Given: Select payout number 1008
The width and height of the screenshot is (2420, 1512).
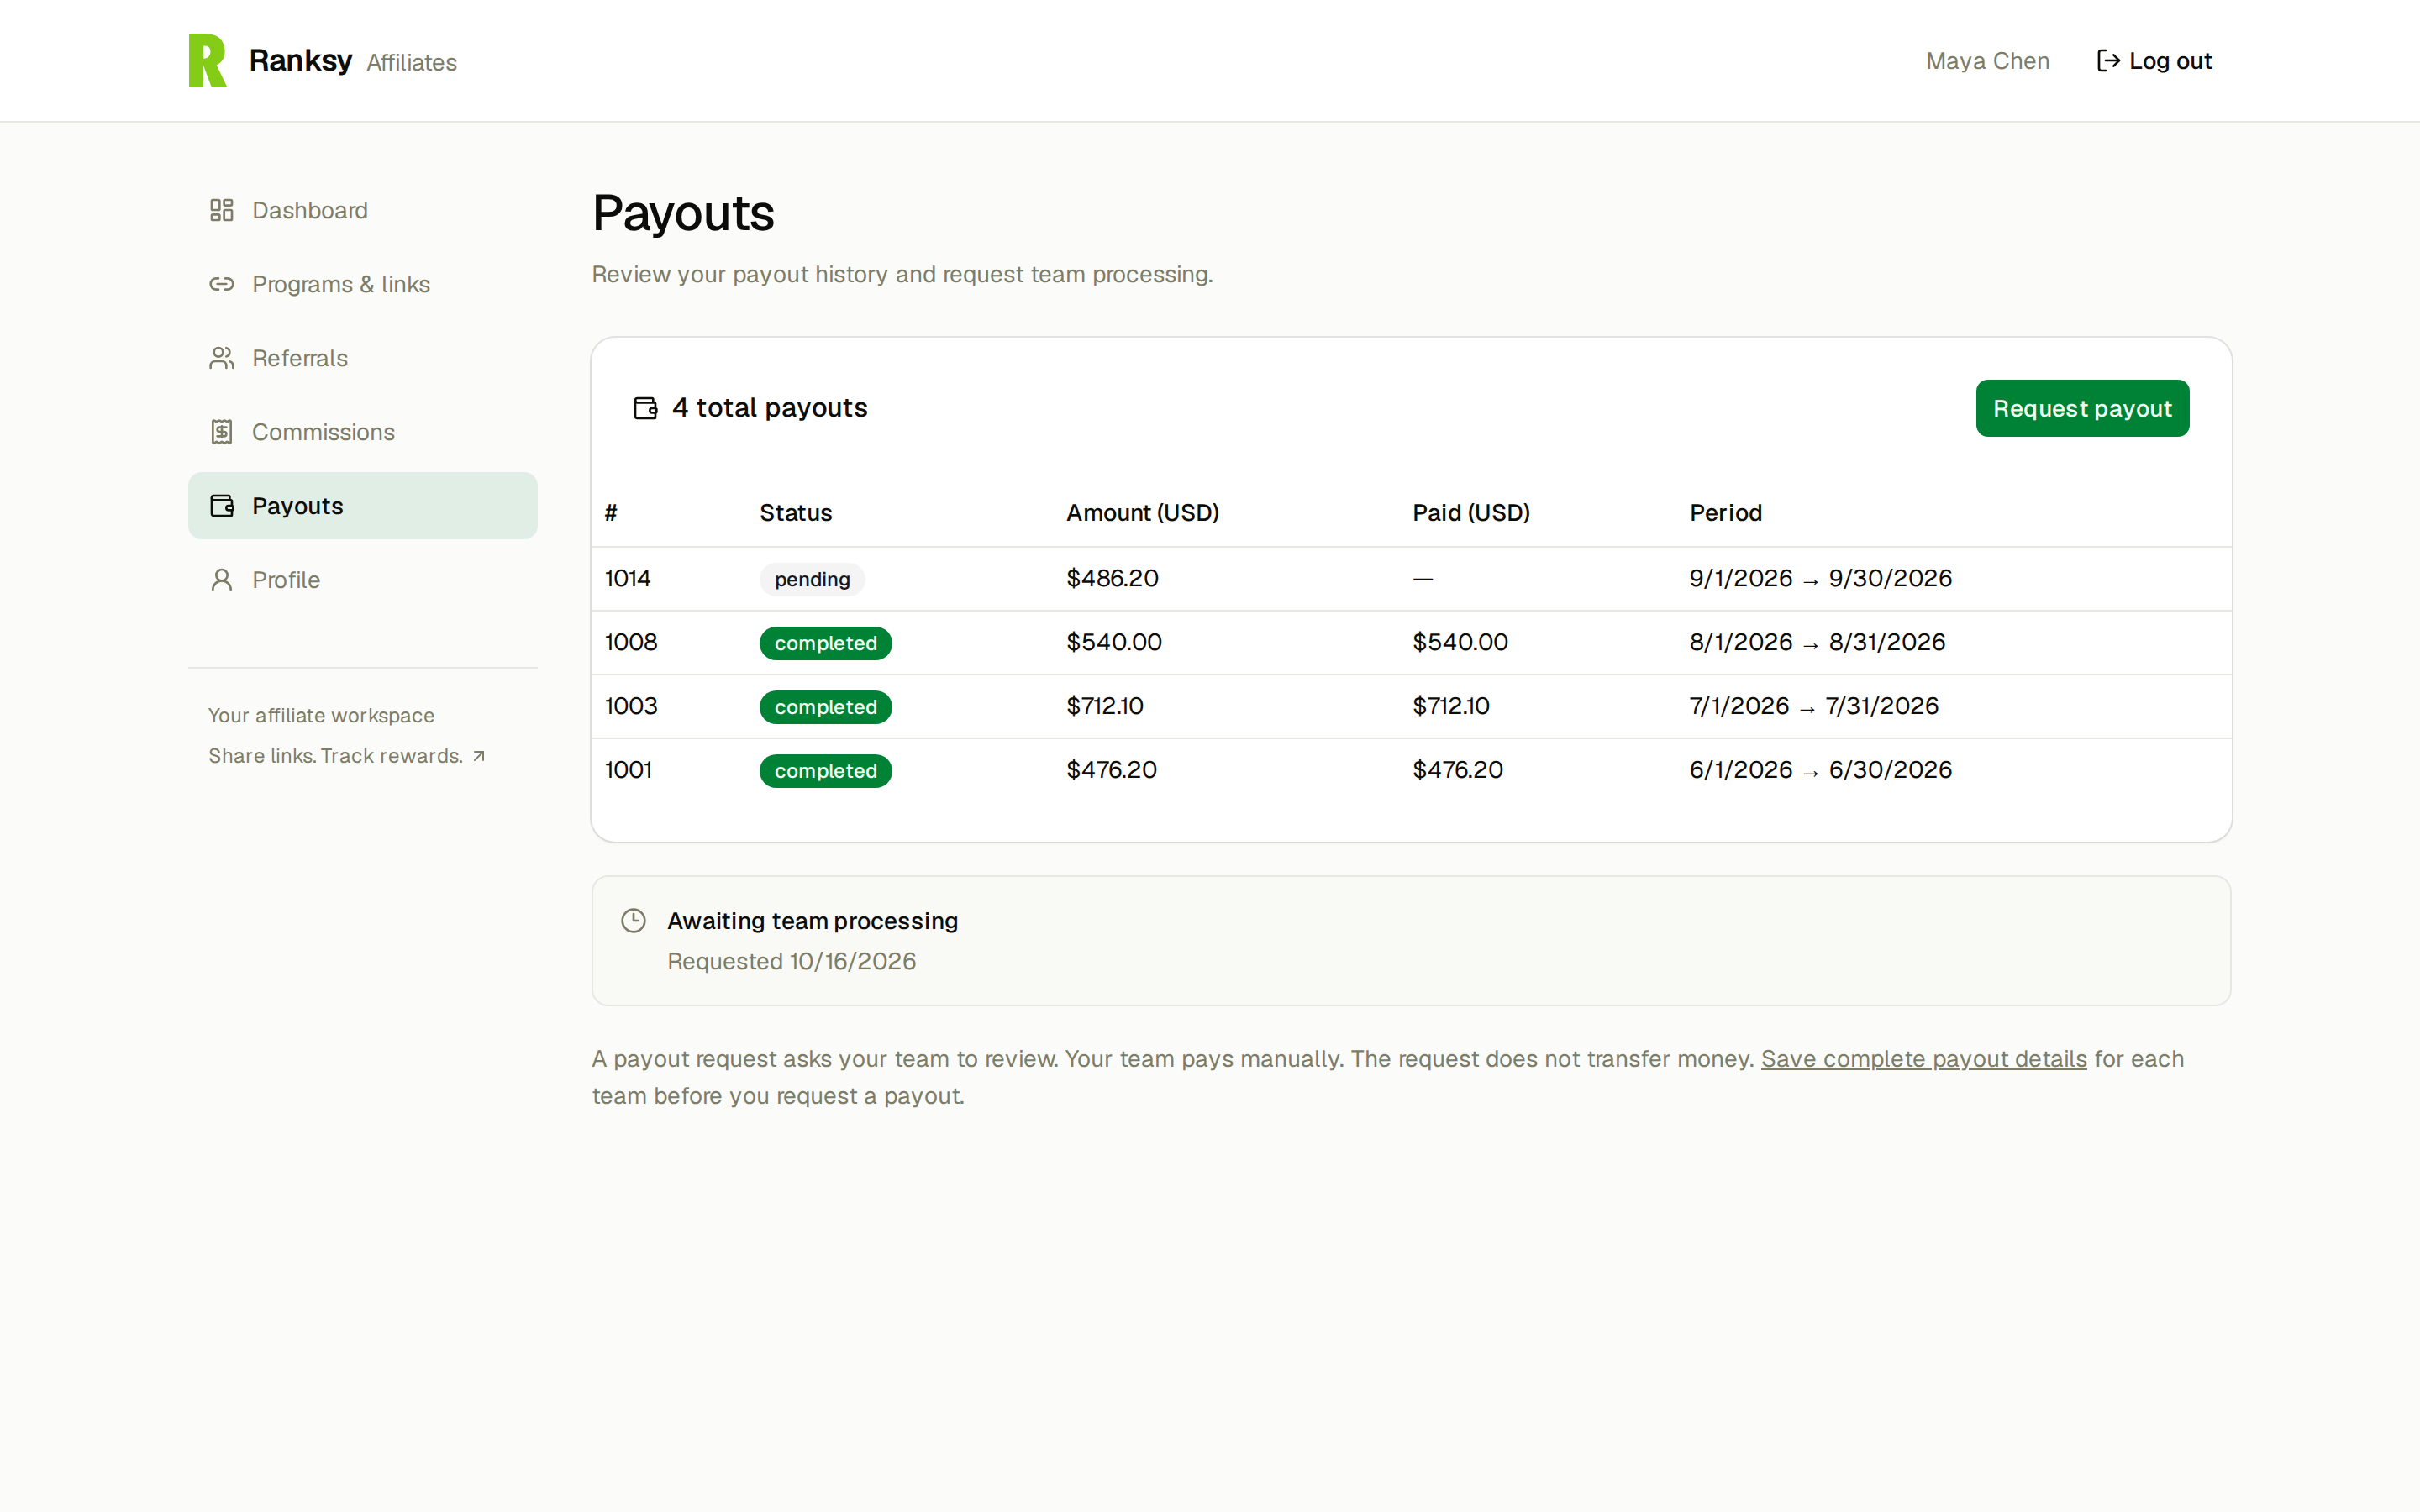Looking at the screenshot, I should [631, 642].
